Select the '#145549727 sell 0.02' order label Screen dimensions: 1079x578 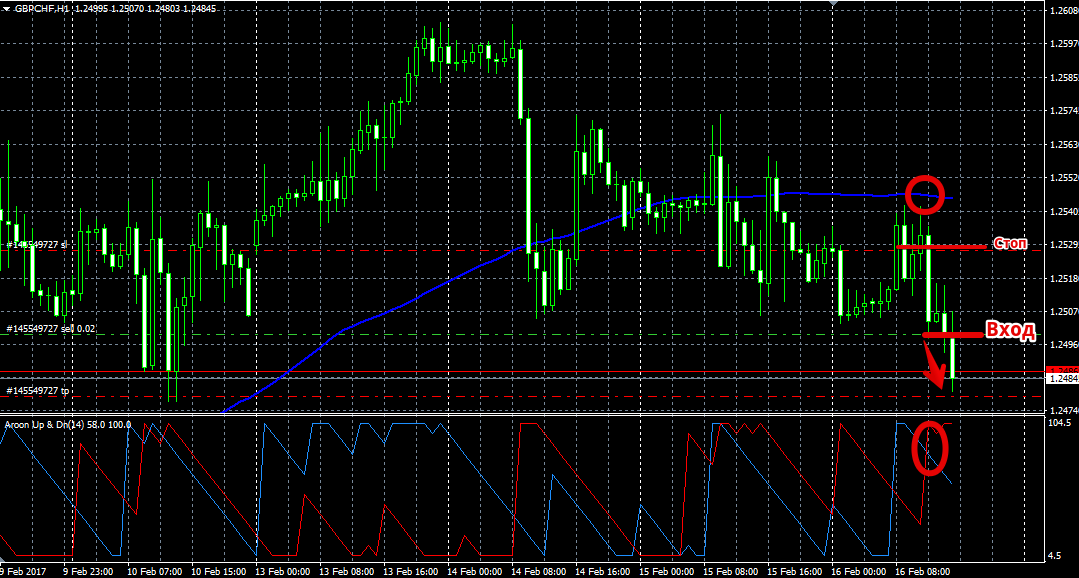click(50, 328)
